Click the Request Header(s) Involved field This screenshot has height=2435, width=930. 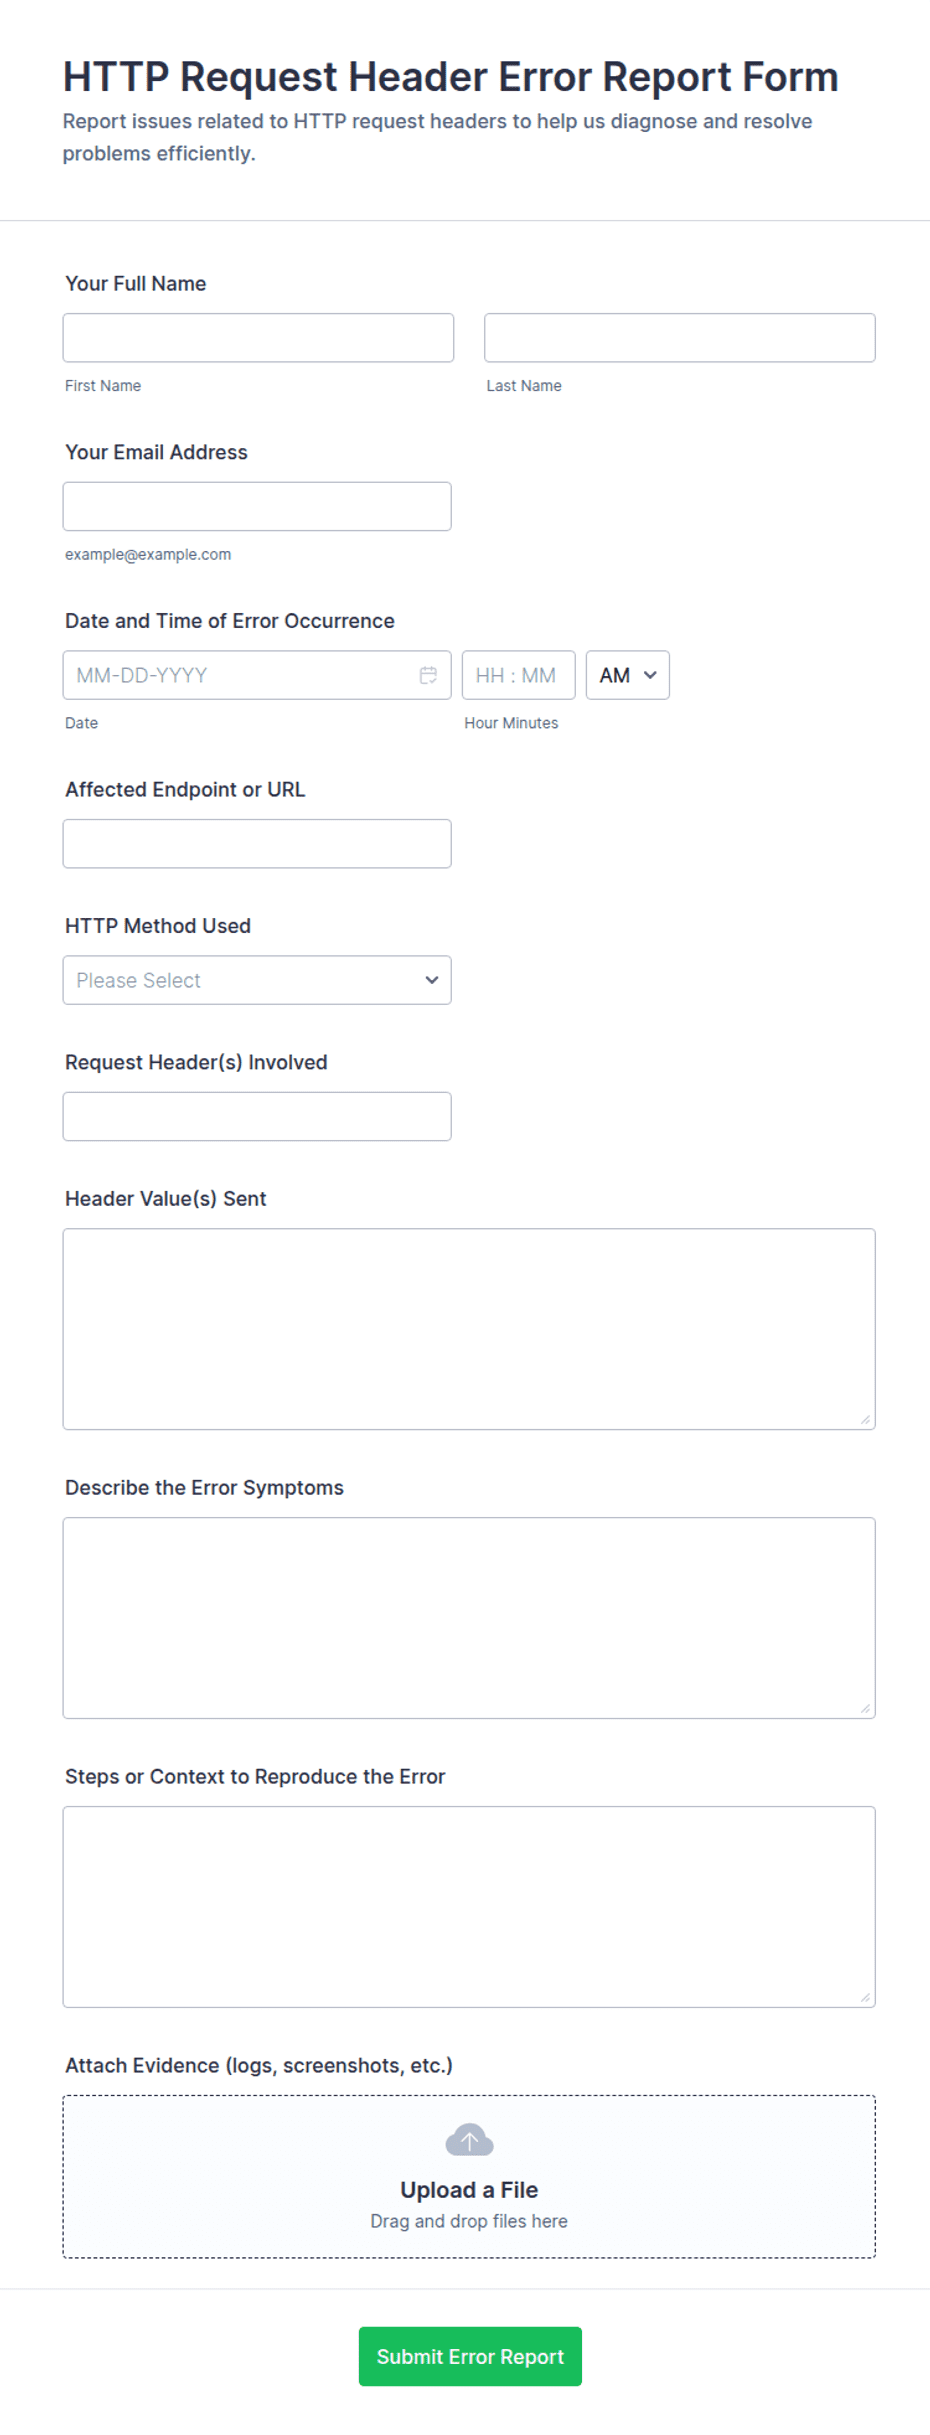pyautogui.click(x=257, y=1116)
